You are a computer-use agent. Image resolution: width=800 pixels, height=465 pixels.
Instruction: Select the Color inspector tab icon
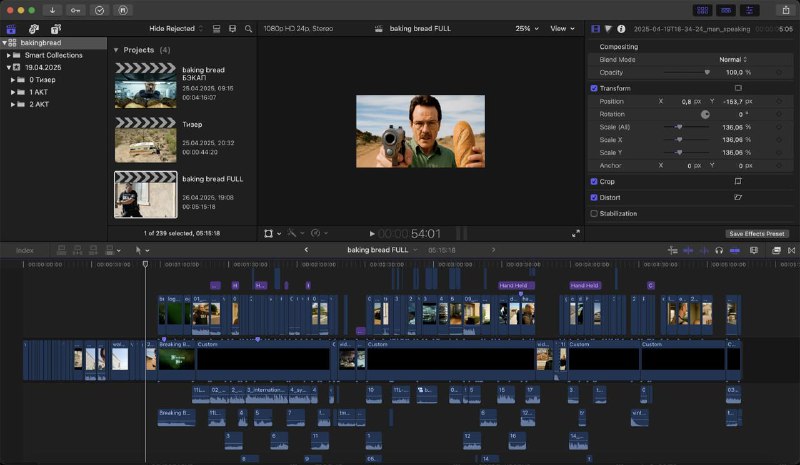[608, 29]
